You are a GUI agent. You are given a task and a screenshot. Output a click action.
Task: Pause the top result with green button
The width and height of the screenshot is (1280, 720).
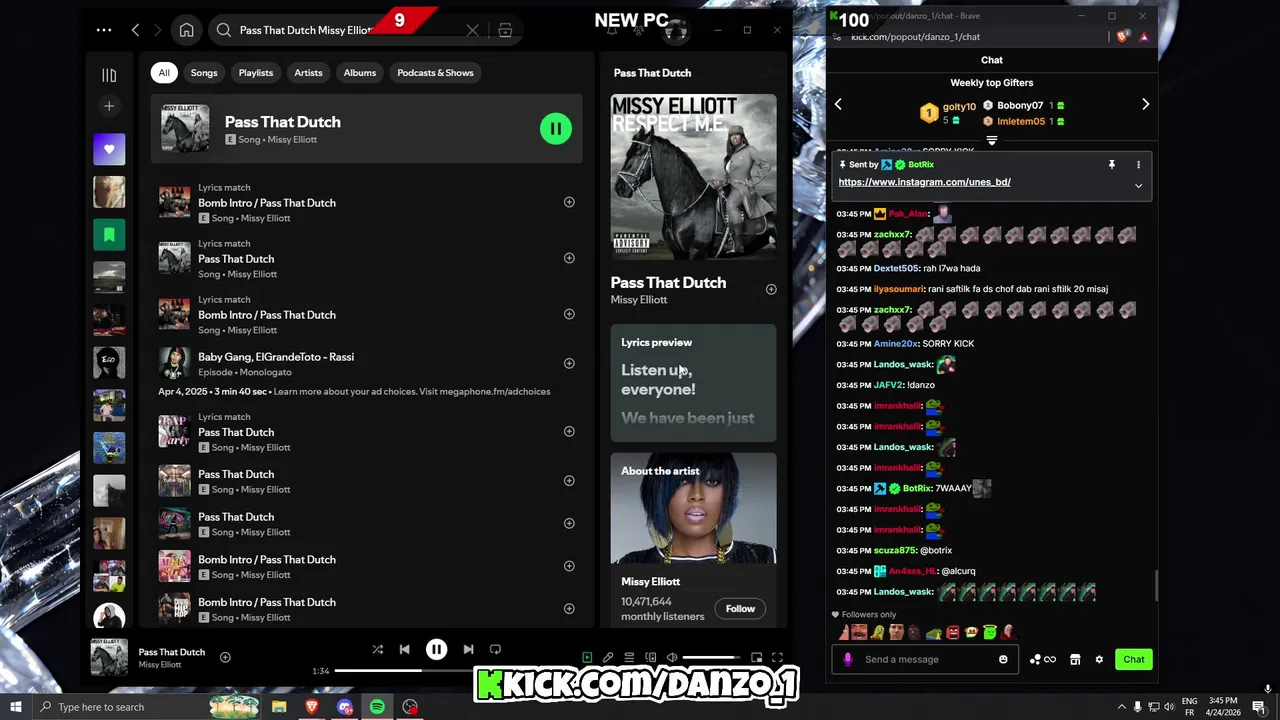tap(556, 128)
